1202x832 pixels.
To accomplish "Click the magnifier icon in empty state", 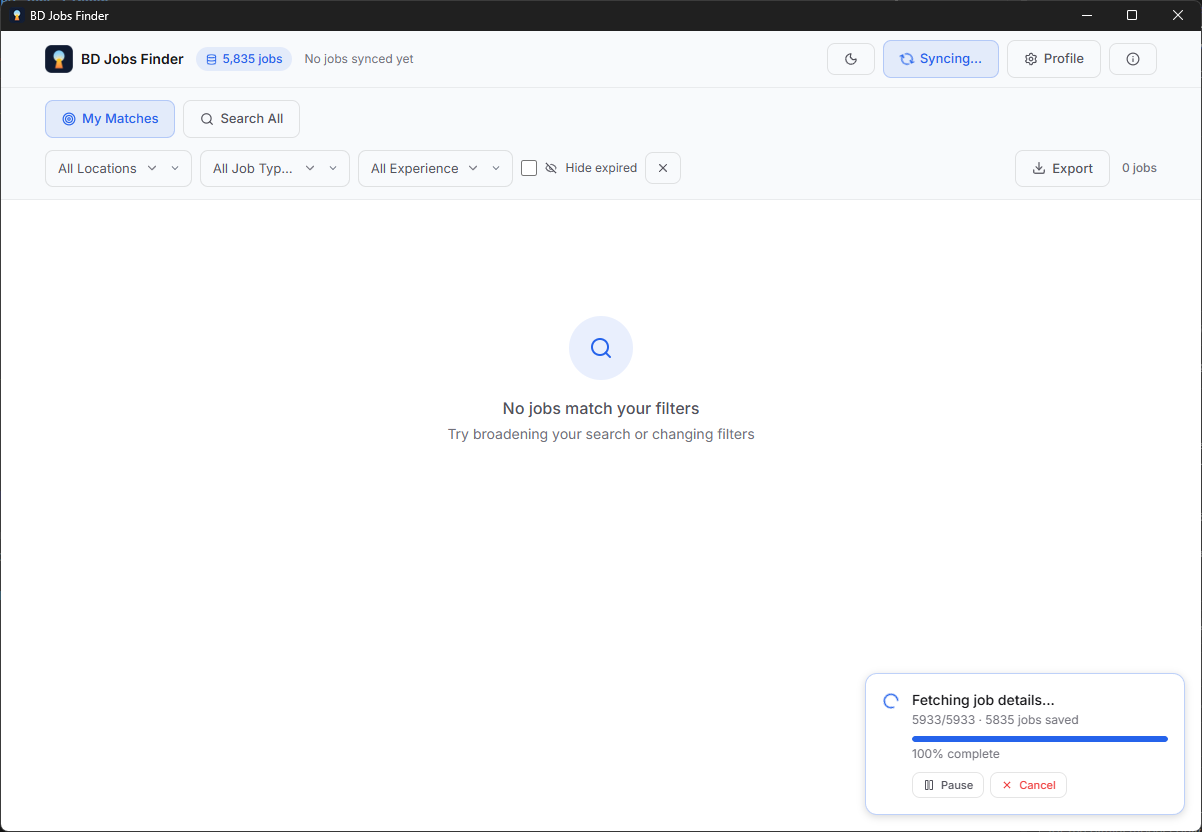I will (x=601, y=348).
